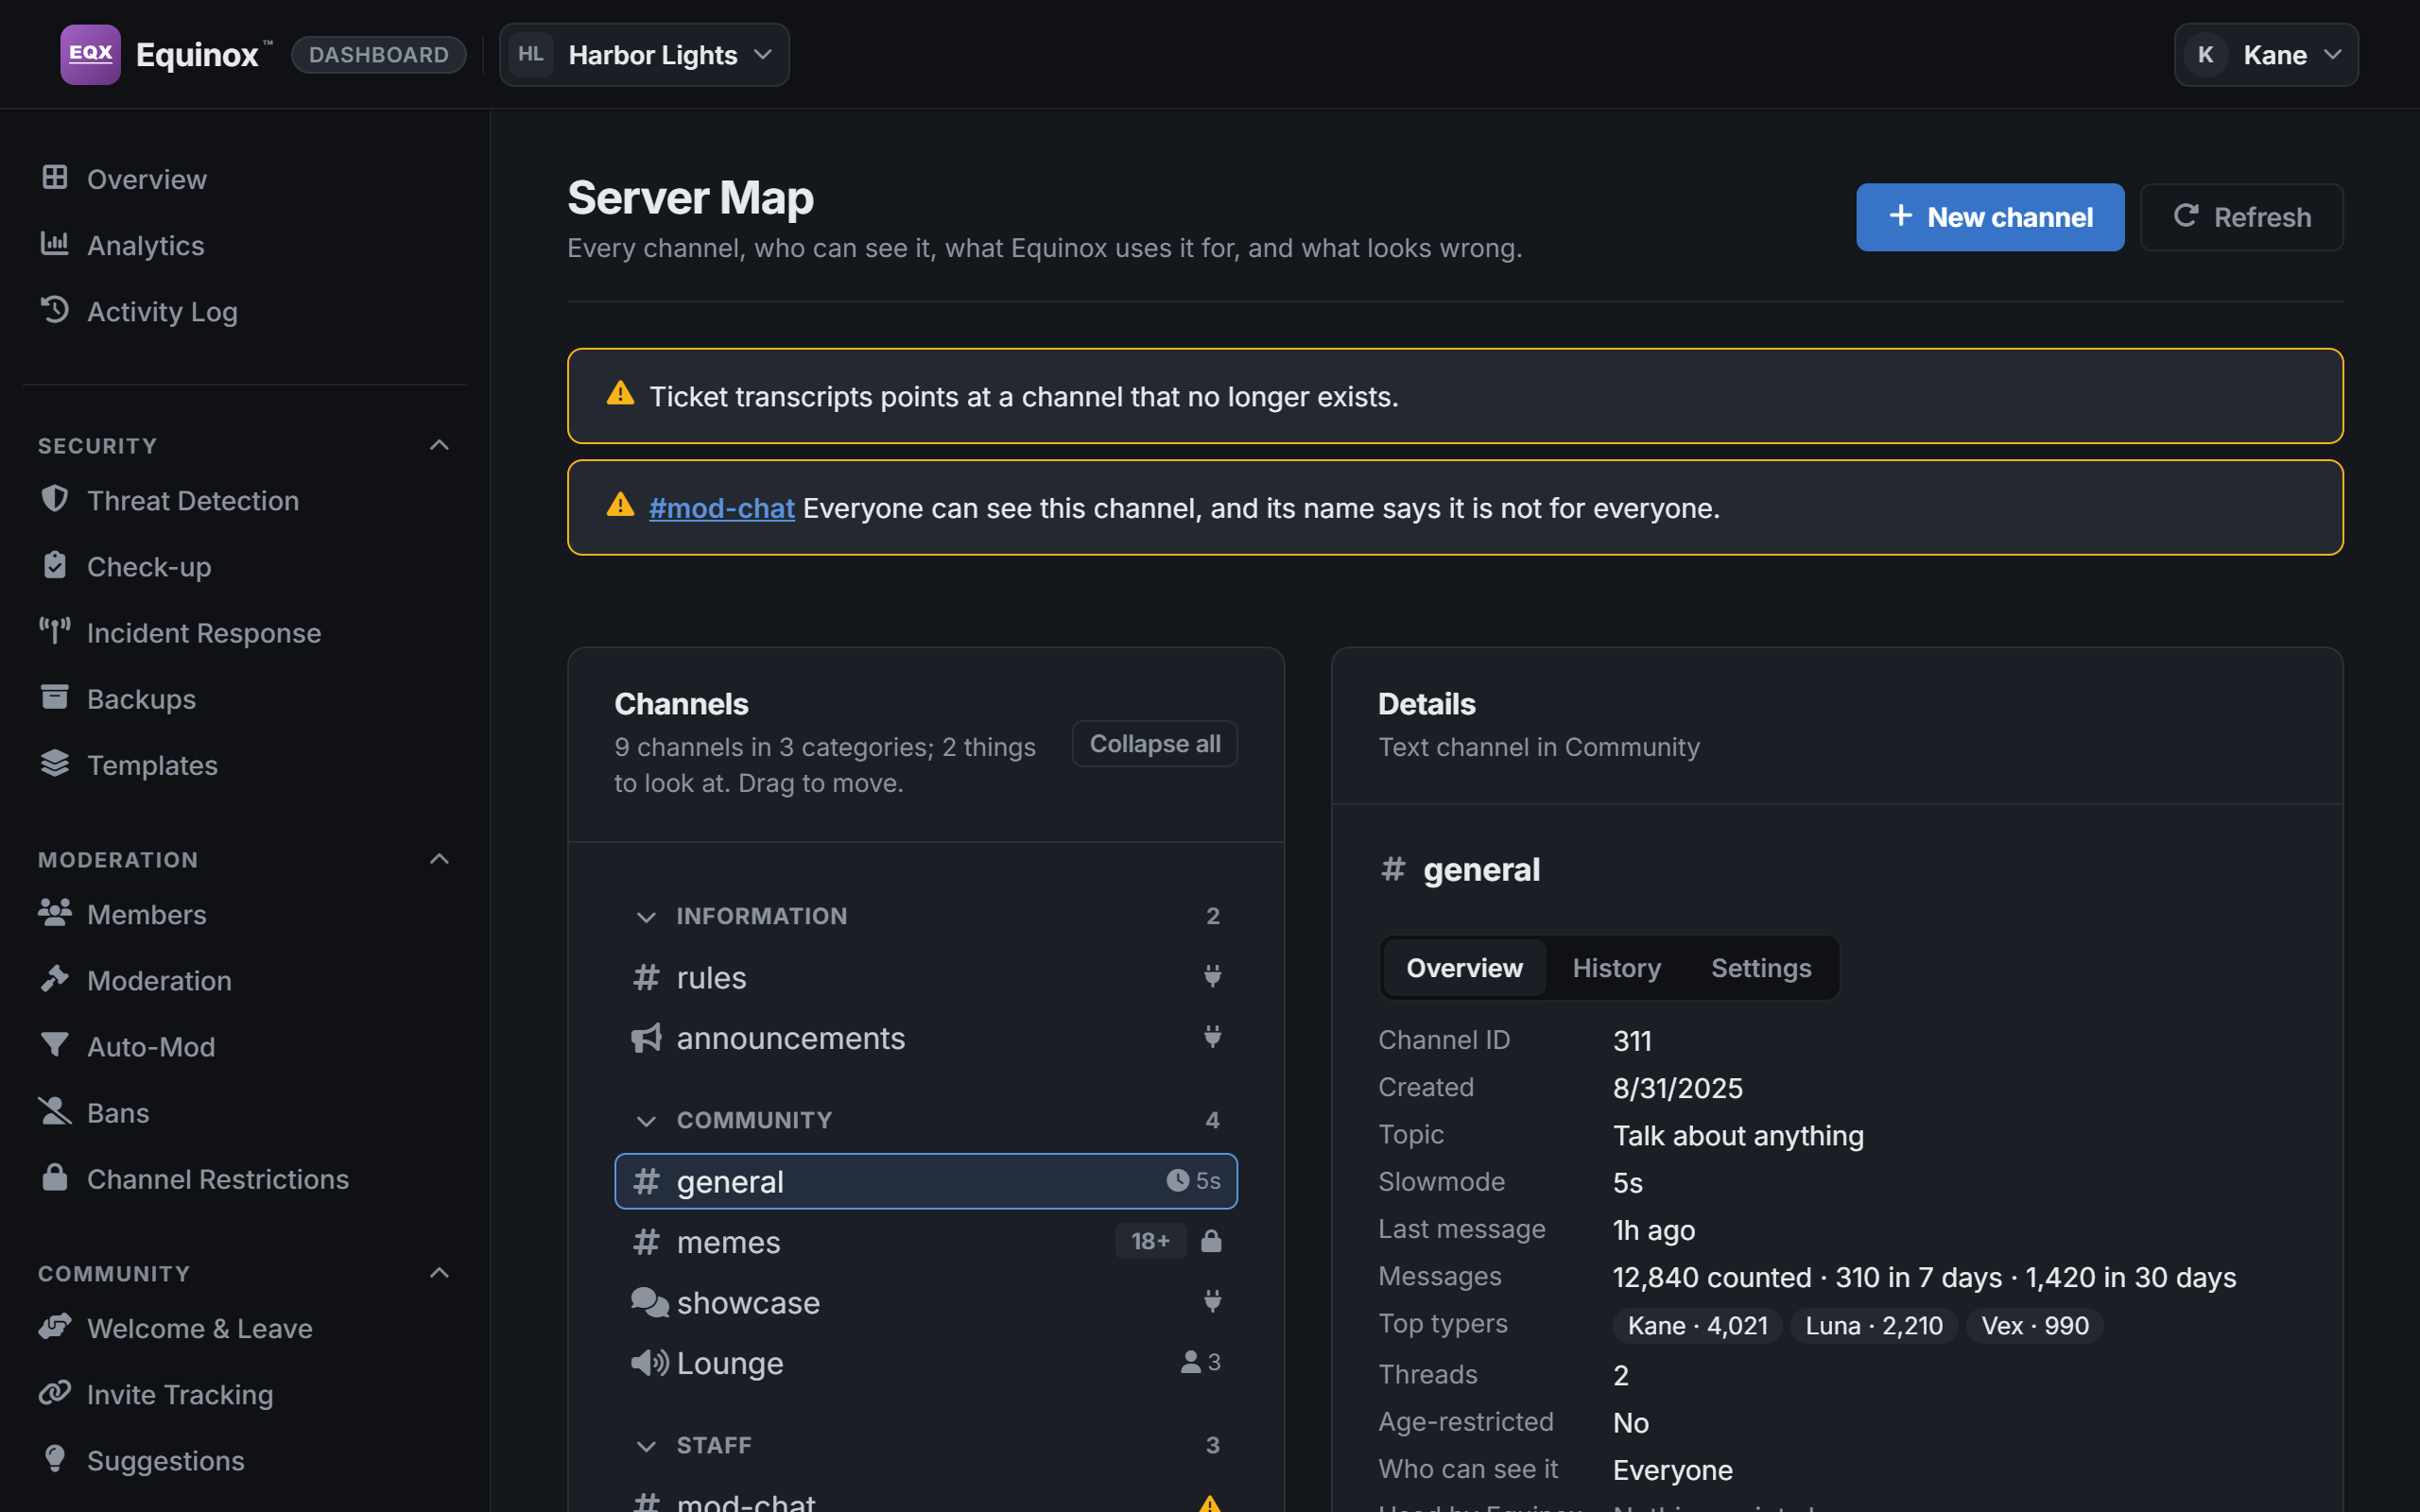Switch to the Settings details tab
This screenshot has width=2420, height=1512.
coord(1761,968)
